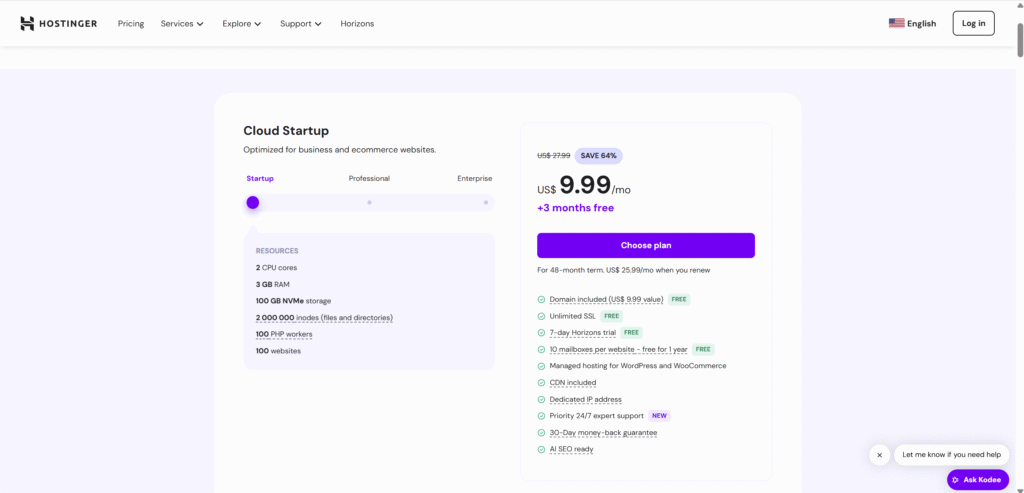Click the 100 PHP workers resource
The height and width of the screenshot is (493, 1024).
click(x=284, y=334)
